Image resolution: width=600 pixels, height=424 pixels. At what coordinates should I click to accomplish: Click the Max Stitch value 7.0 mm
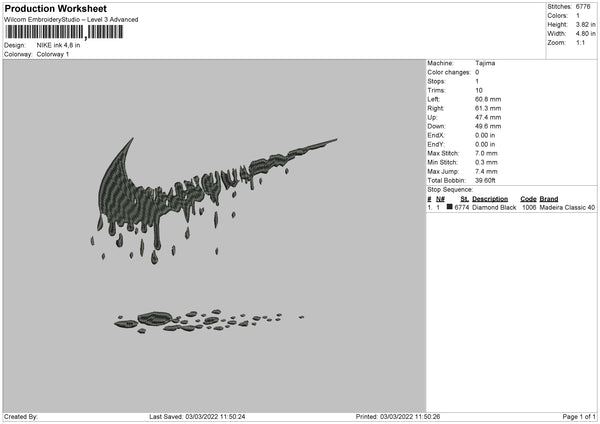pos(486,153)
